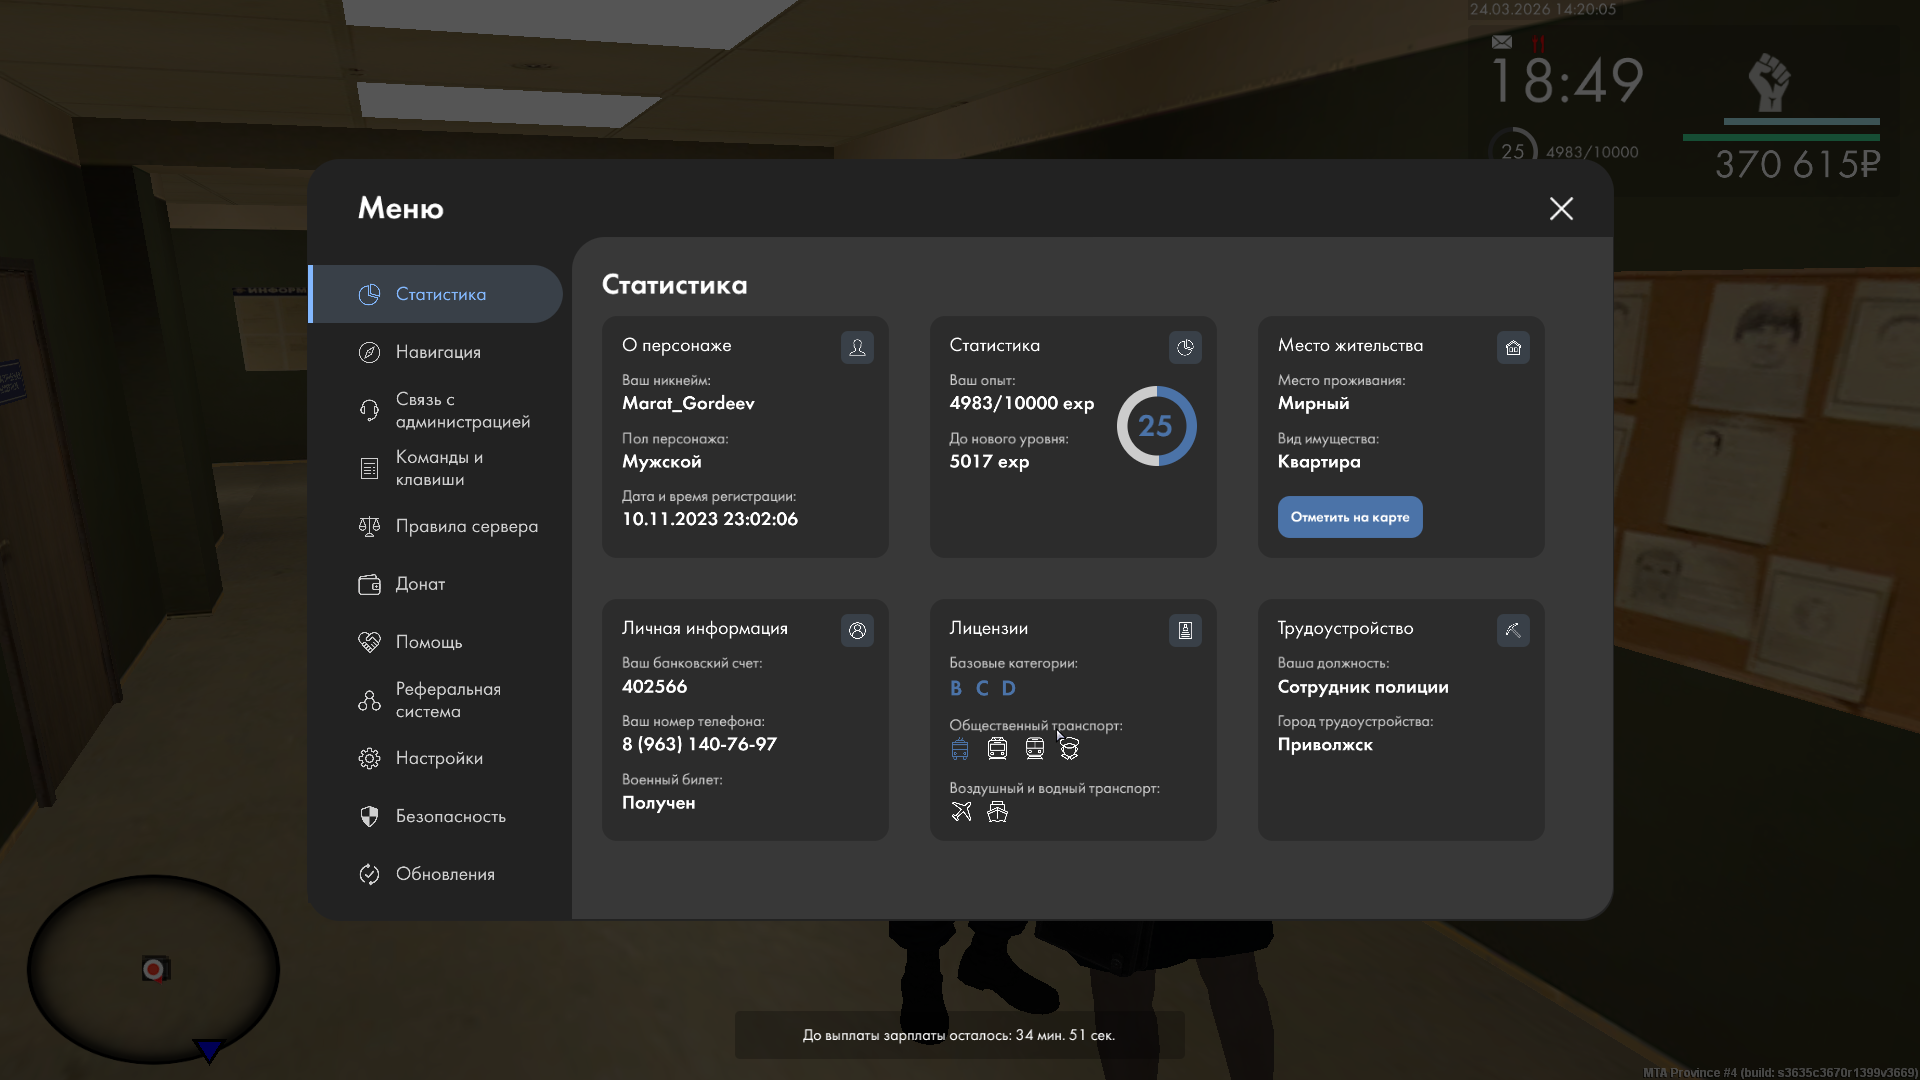The width and height of the screenshot is (1920, 1080).
Task: Click the character profile icon in О персонаже card
Action: tap(857, 347)
